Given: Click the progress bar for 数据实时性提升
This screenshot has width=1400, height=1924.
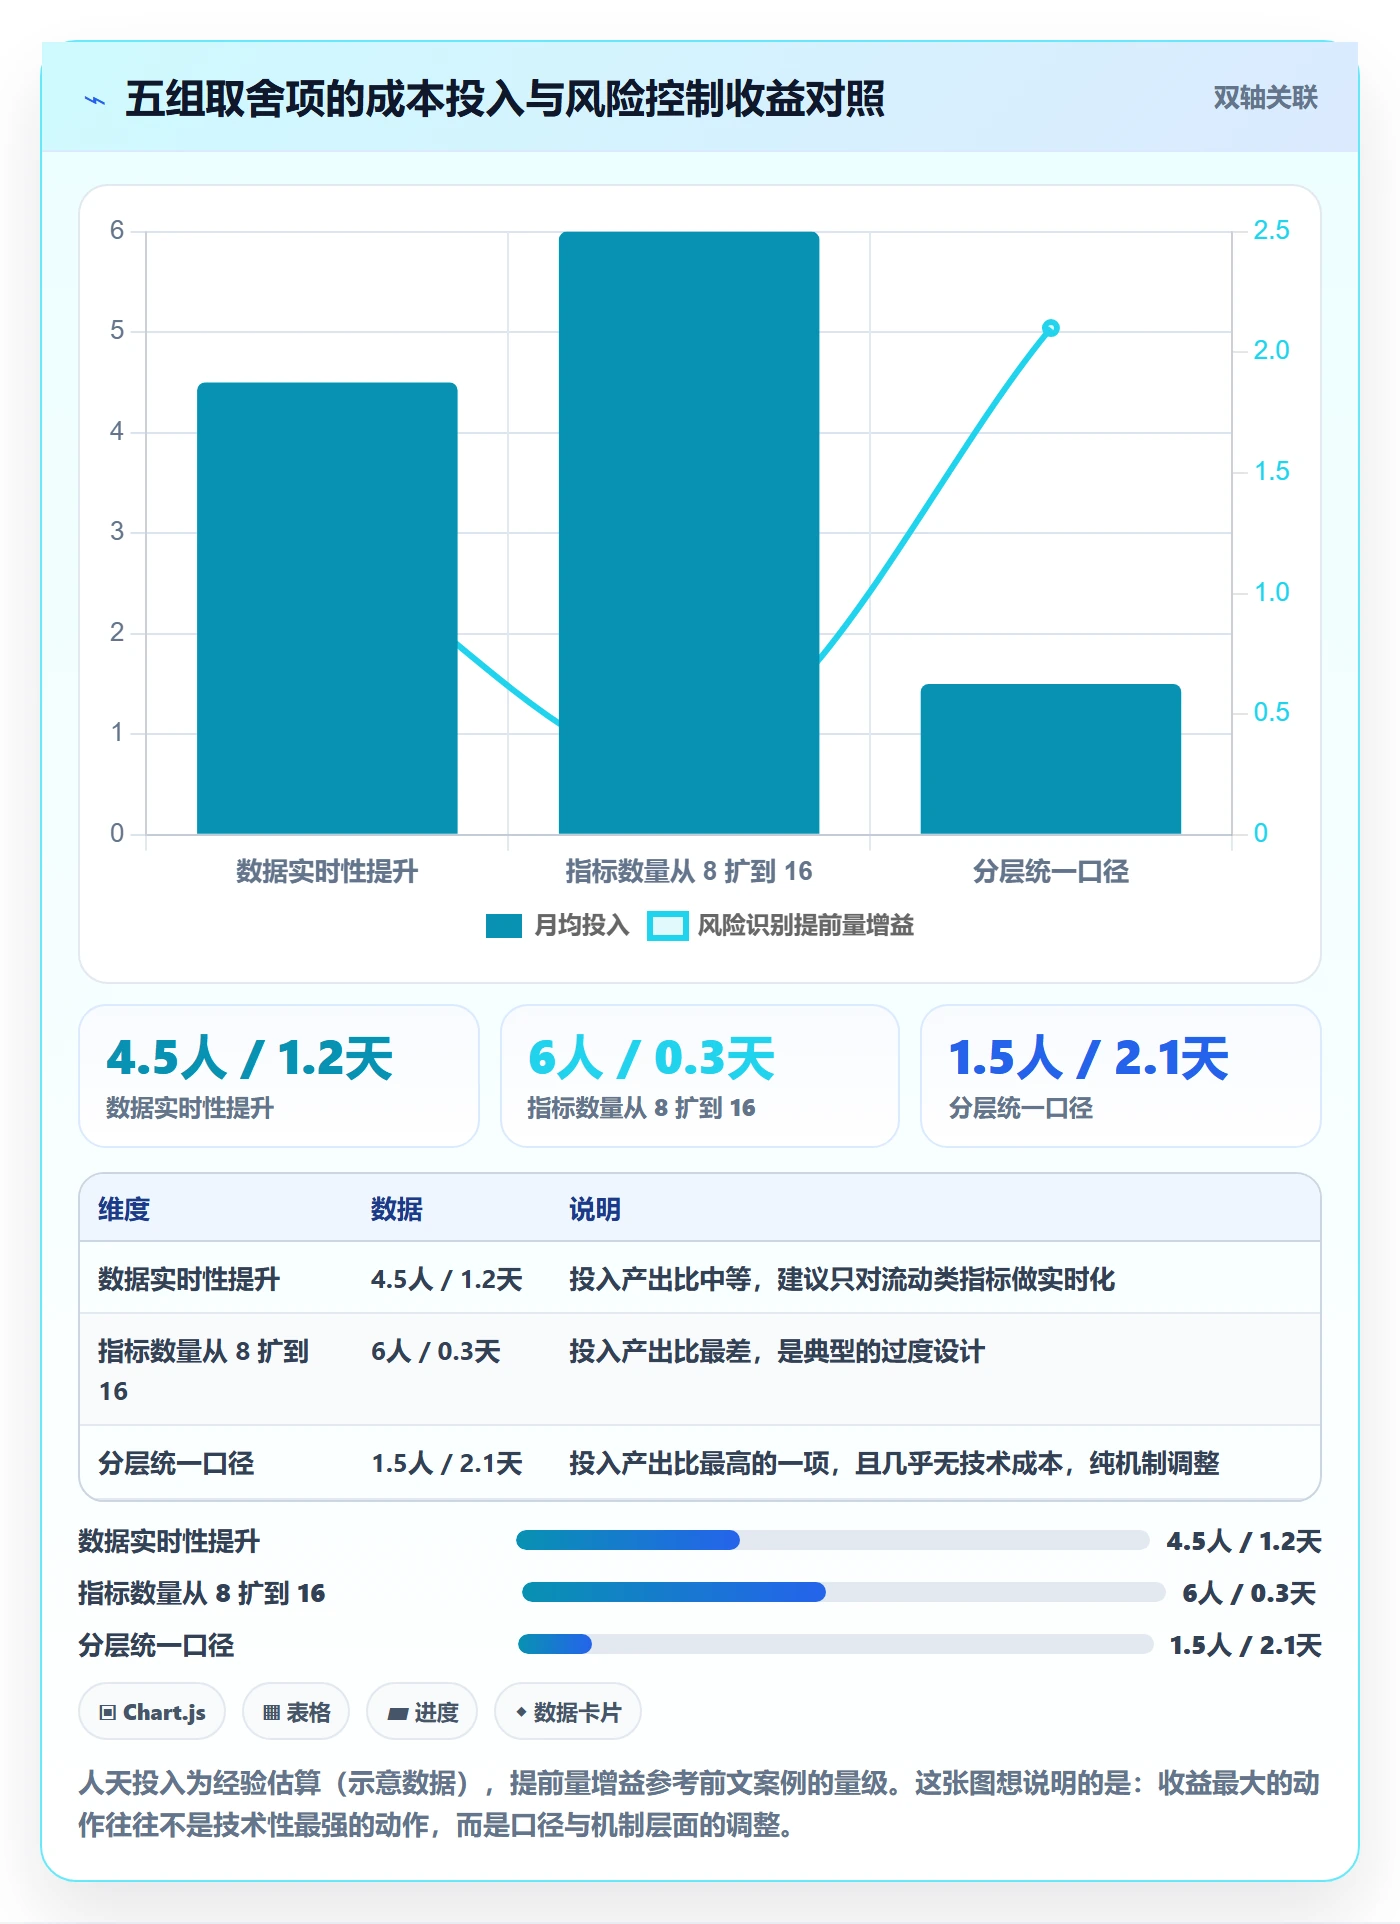Looking at the screenshot, I should click(x=833, y=1540).
